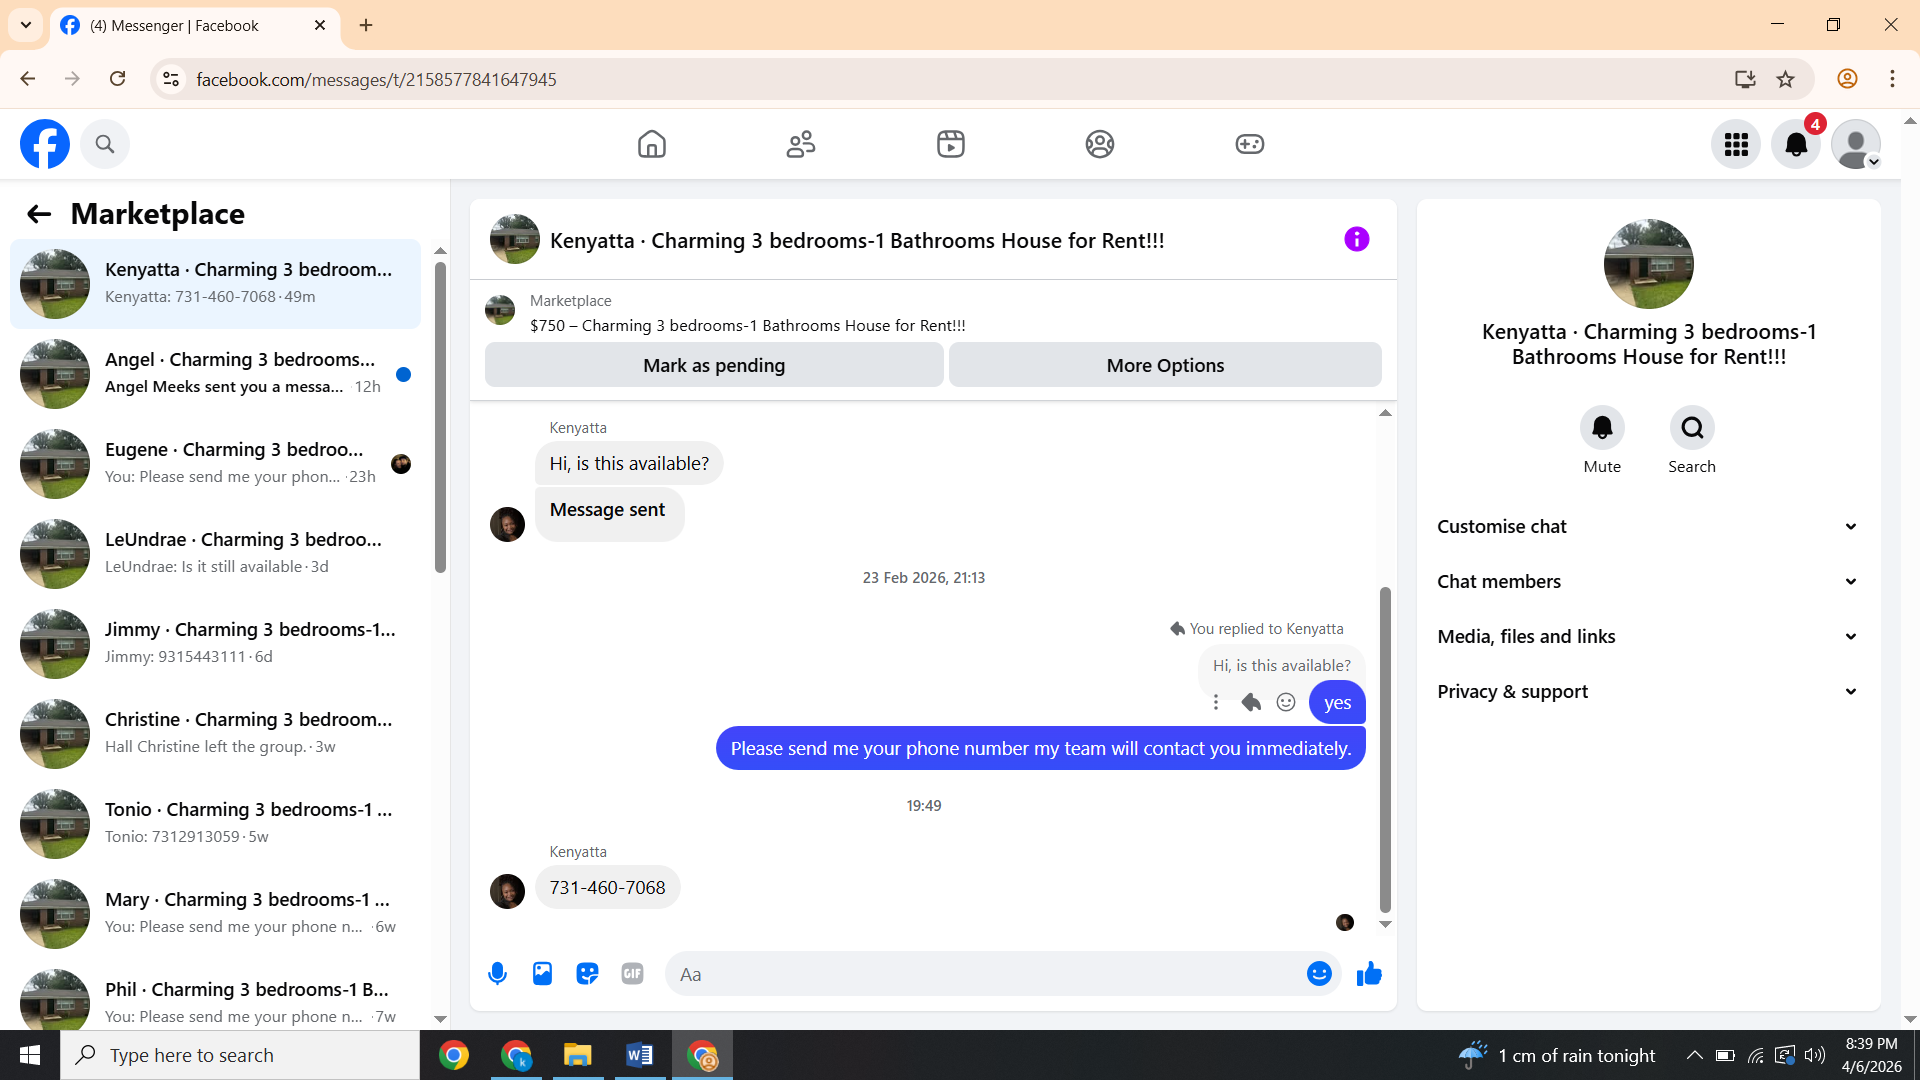The image size is (1920, 1080).
Task: Open the Friends tab
Action: point(801,145)
